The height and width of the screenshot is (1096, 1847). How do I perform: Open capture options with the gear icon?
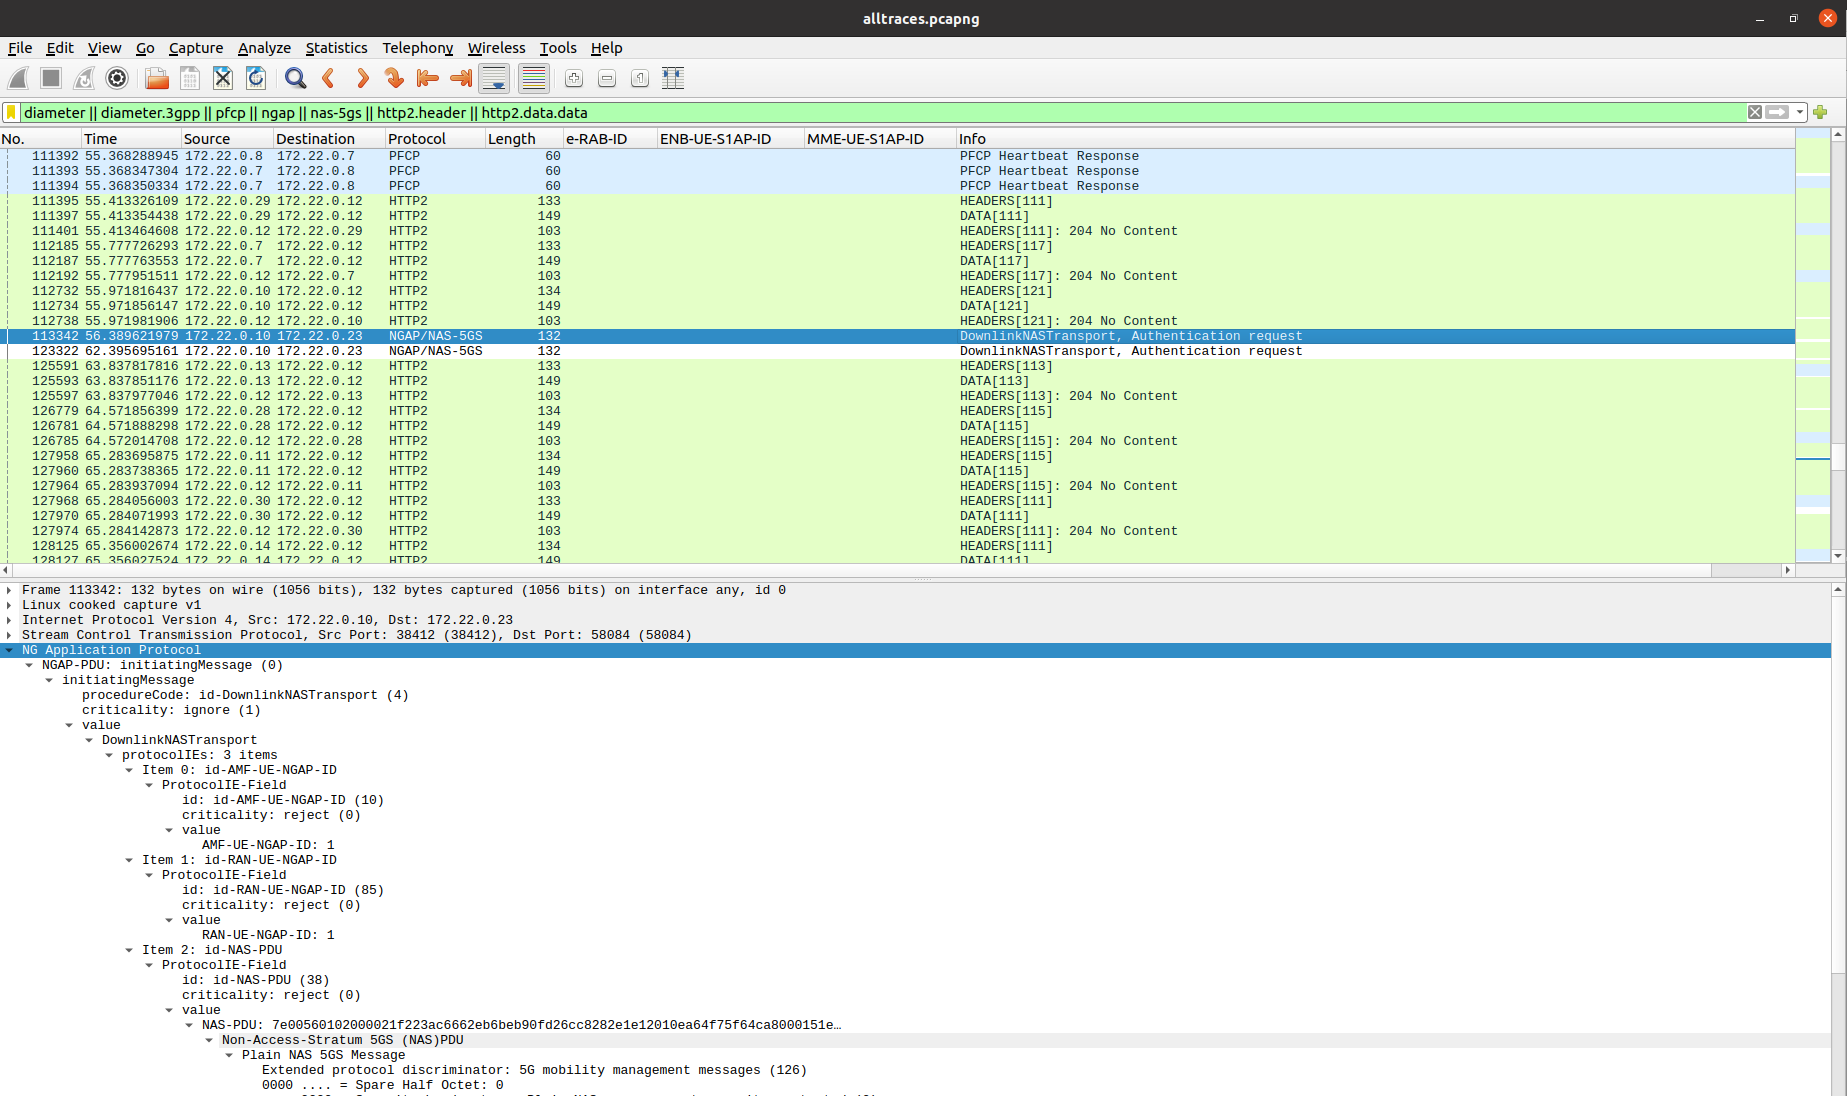116,78
